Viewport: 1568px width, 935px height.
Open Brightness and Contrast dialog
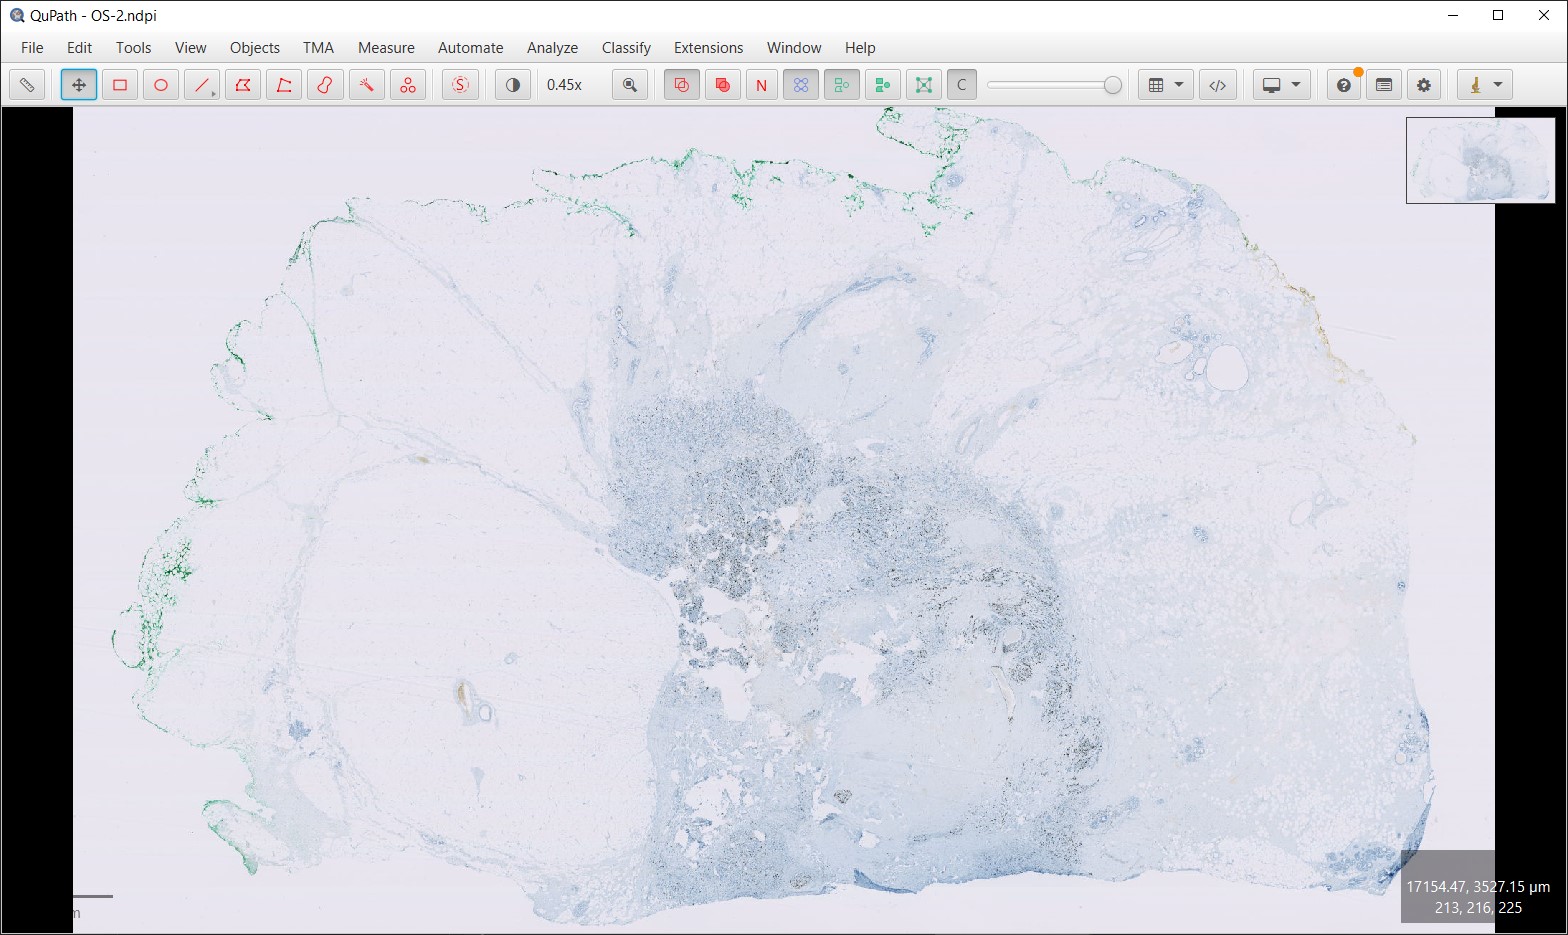point(513,85)
